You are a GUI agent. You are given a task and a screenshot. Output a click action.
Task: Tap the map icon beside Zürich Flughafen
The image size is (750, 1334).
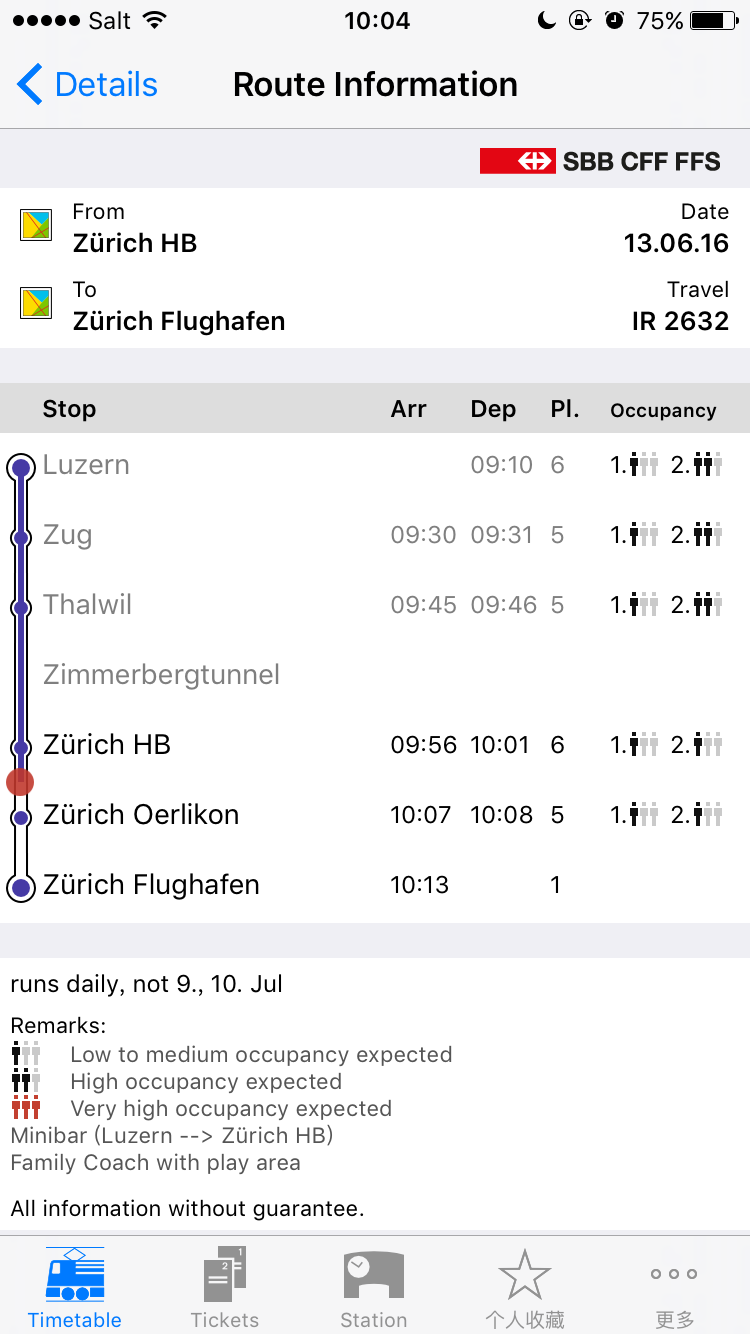point(37,304)
